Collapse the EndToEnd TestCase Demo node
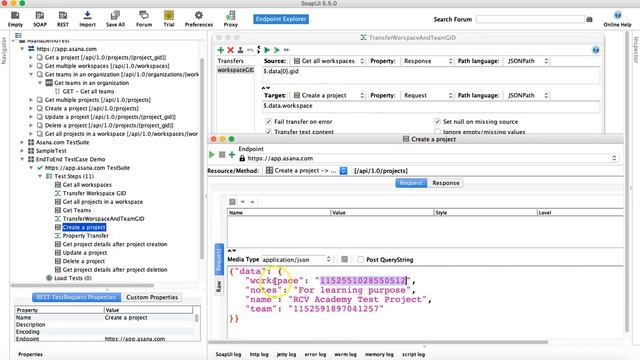Screen dimensions: 640x360 pos(22,159)
